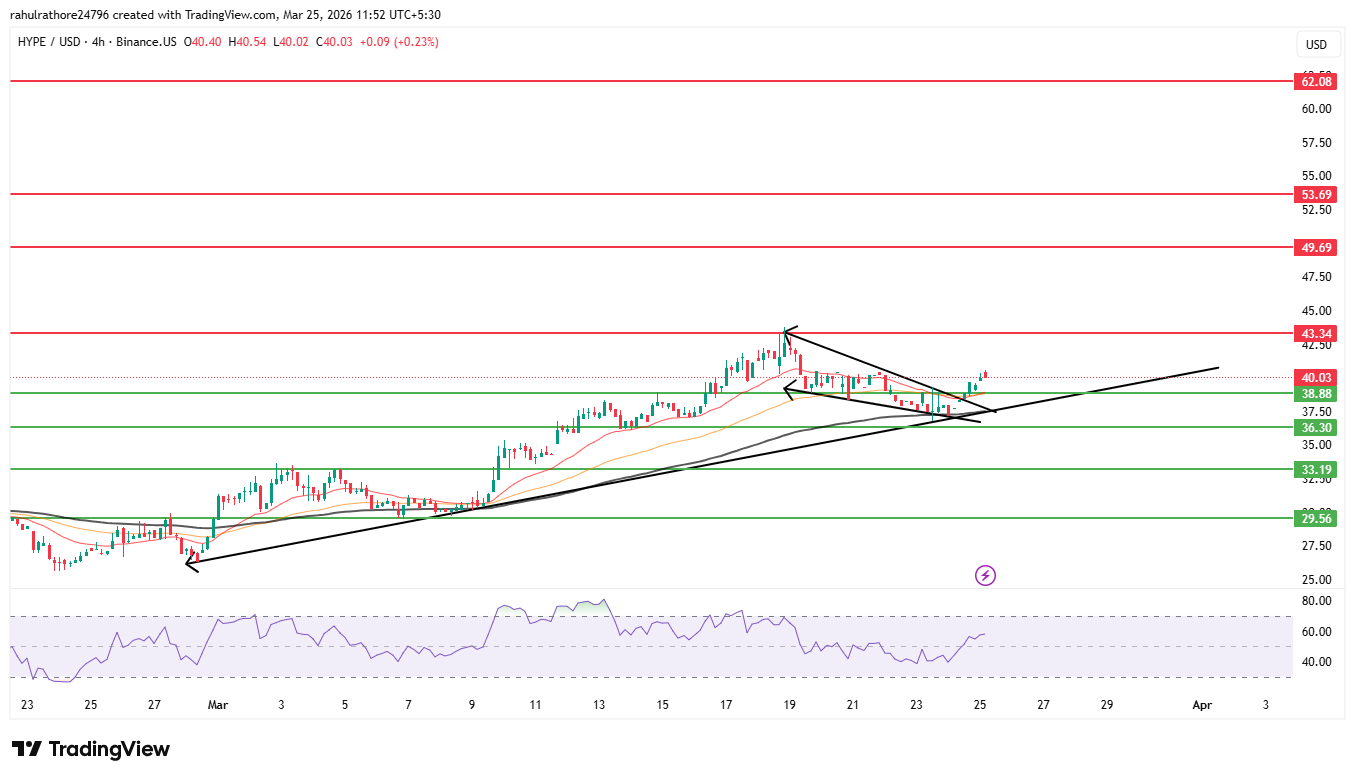Click the Mar label on the time axis
The height and width of the screenshot is (779, 1355).
218,705
